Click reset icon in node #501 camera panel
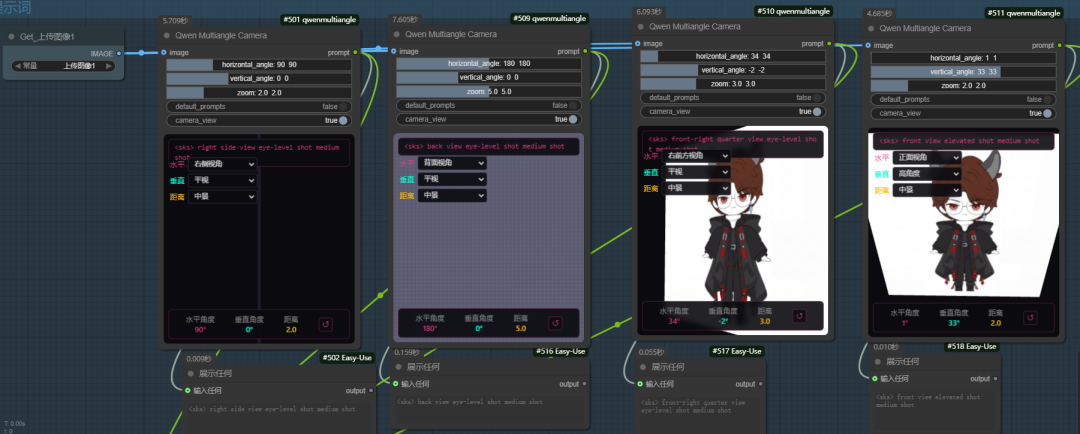 [326, 324]
